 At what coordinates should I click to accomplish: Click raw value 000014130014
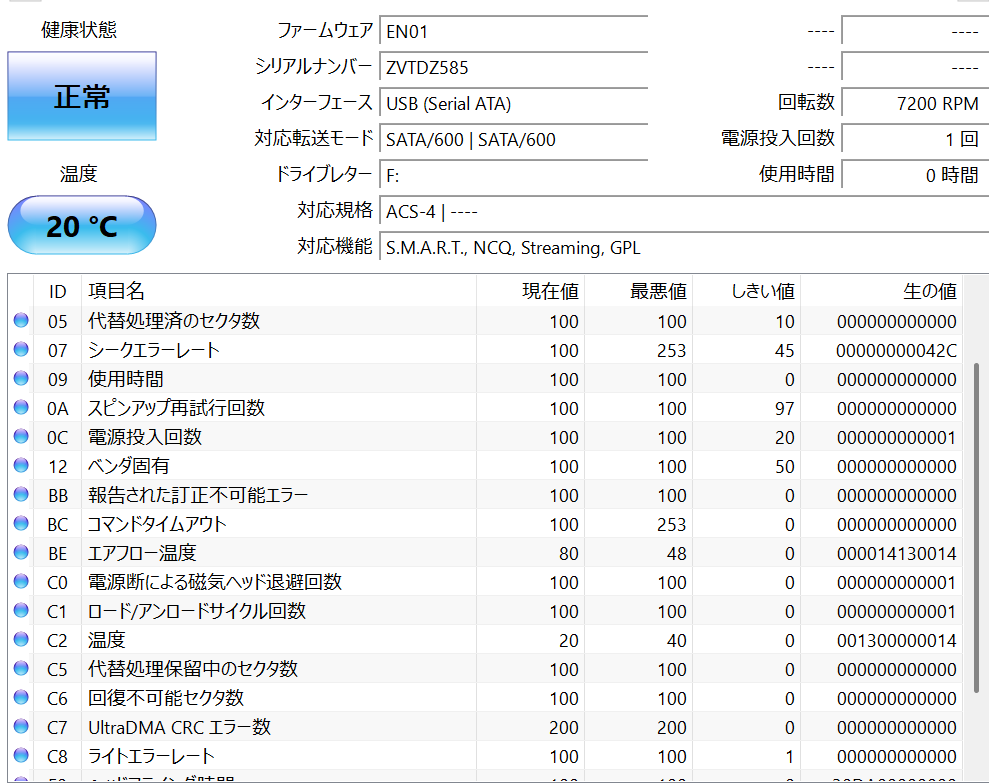(896, 554)
